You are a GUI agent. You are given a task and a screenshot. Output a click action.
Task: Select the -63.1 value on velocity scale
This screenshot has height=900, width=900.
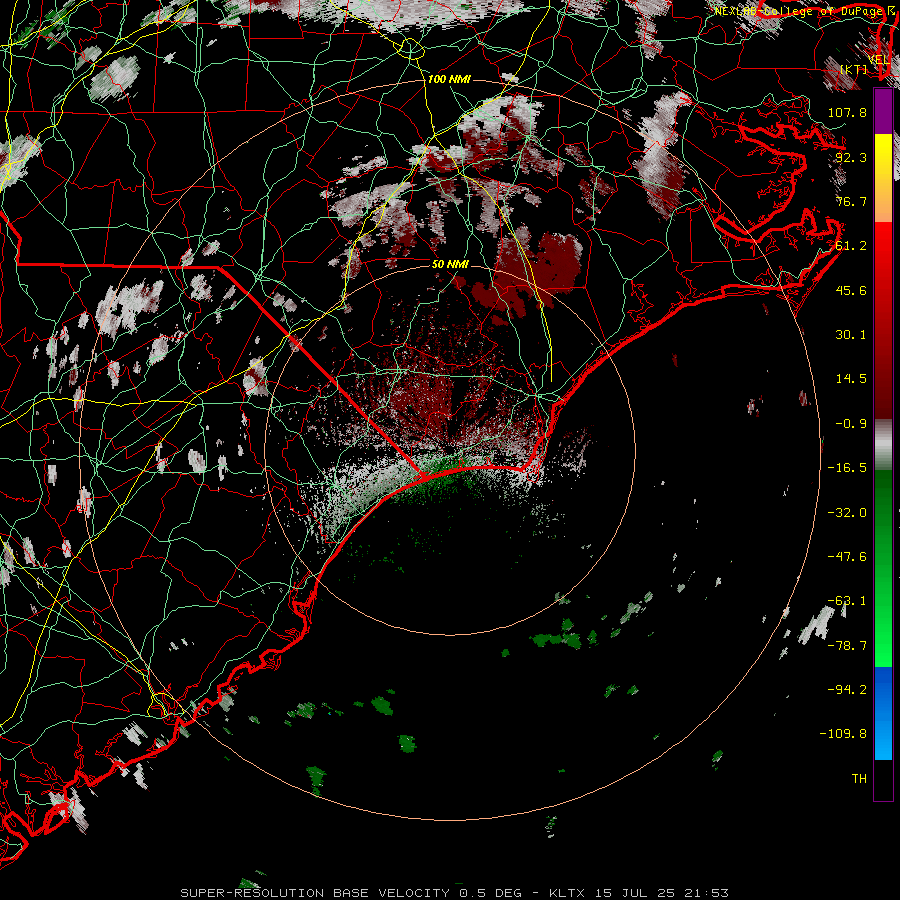[847, 601]
